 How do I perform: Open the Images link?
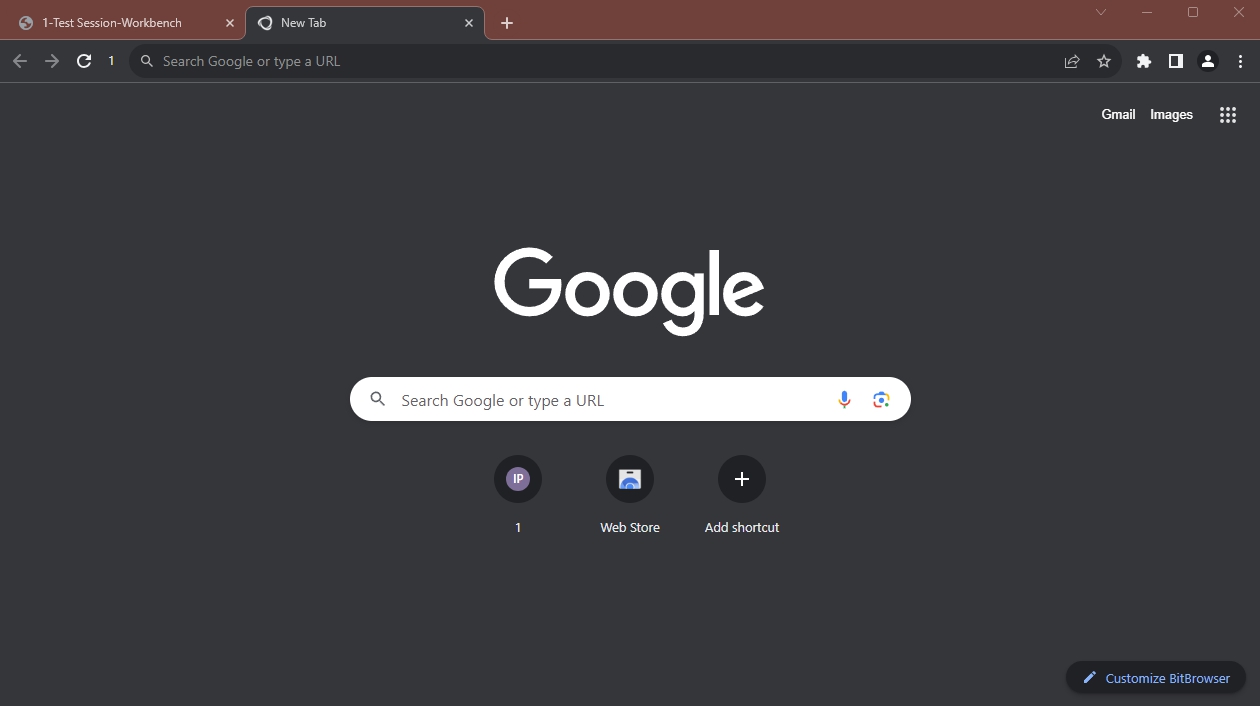[x=1171, y=115]
